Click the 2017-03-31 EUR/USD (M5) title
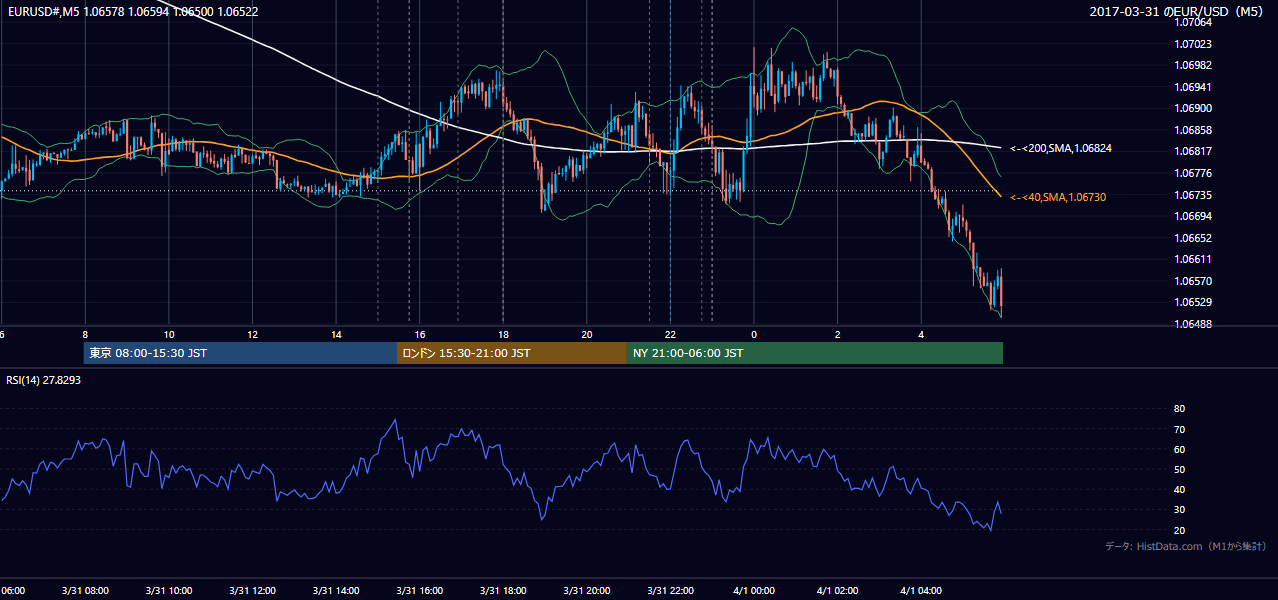The width and height of the screenshot is (1278, 600). pos(1178,12)
